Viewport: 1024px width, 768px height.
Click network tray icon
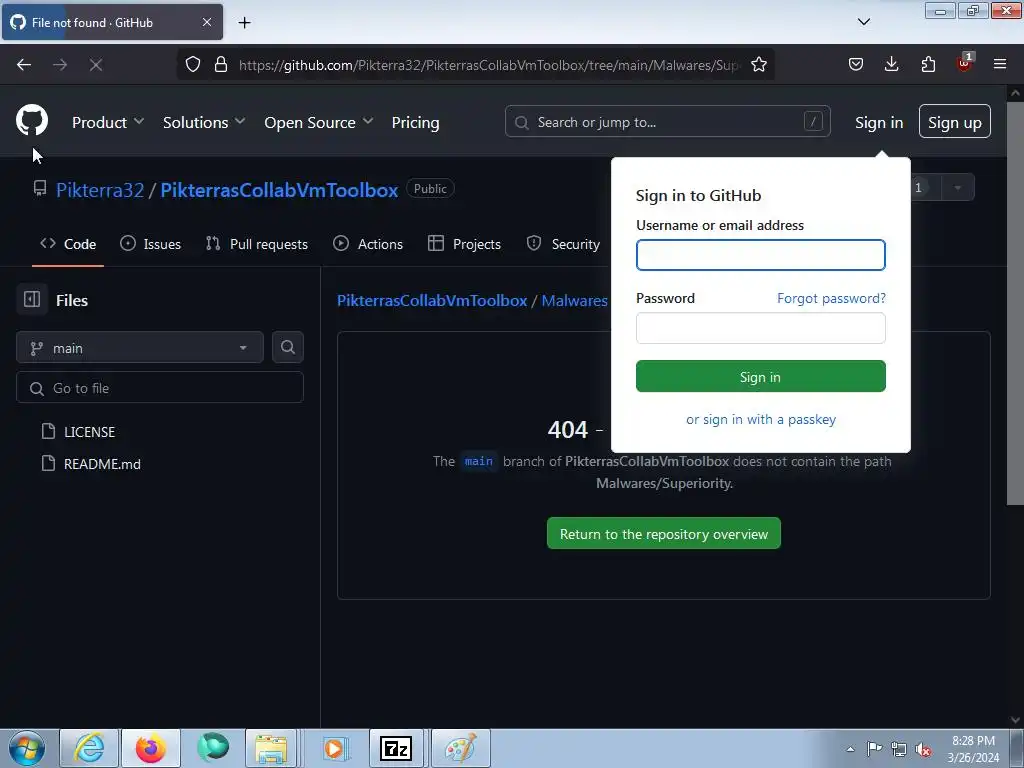coord(899,750)
